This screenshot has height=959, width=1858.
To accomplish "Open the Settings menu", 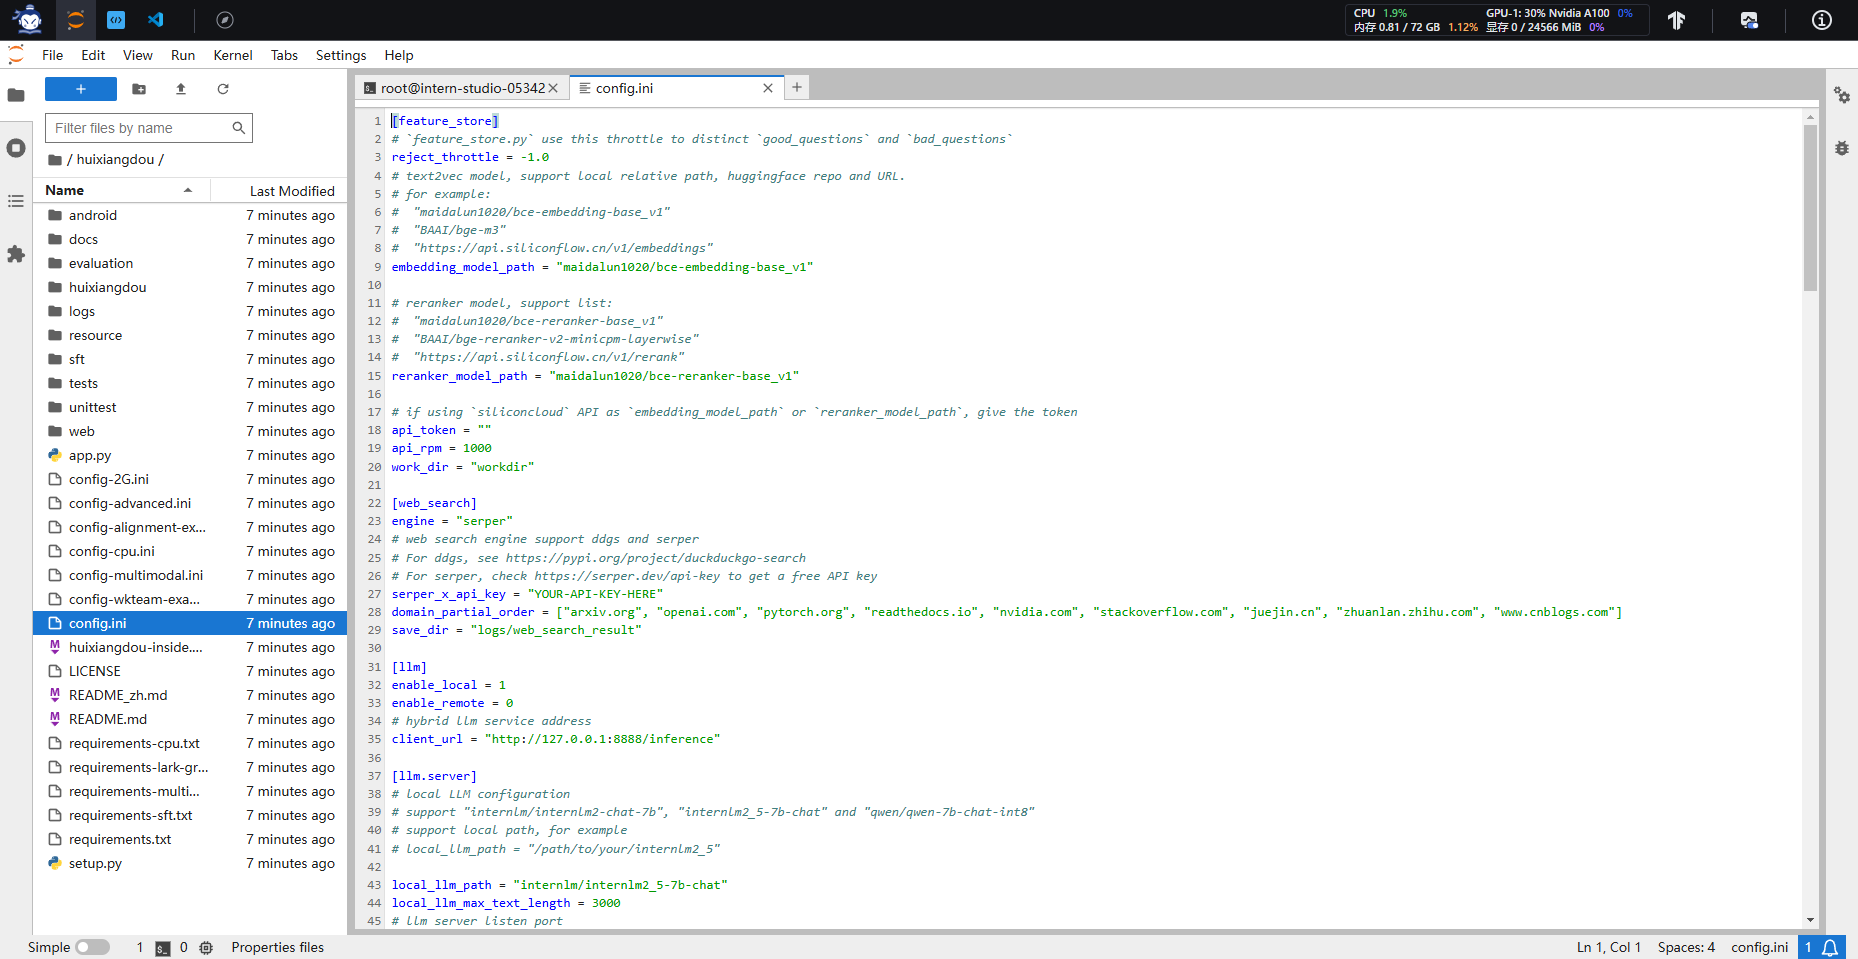I will (x=341, y=55).
